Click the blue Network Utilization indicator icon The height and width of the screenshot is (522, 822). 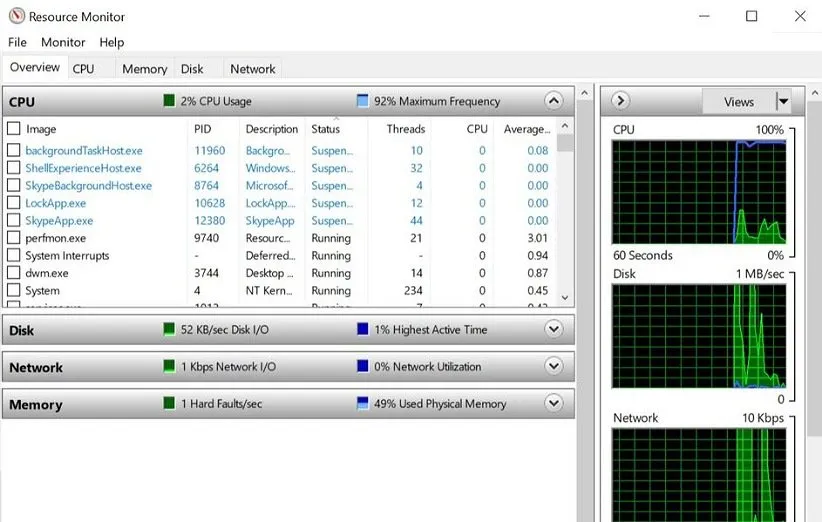tap(363, 367)
